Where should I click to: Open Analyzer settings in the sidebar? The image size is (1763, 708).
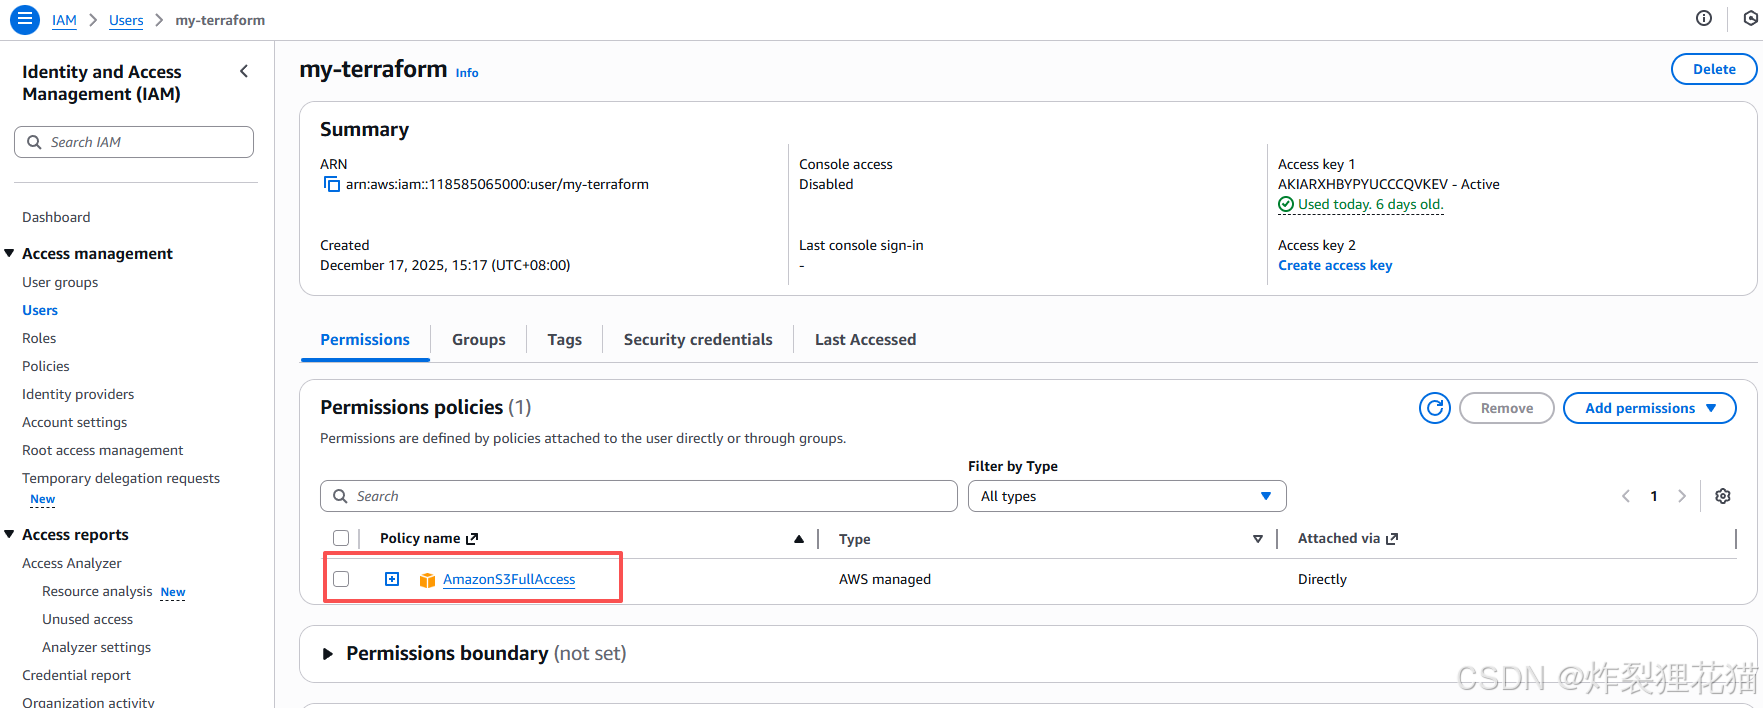[x=96, y=647]
